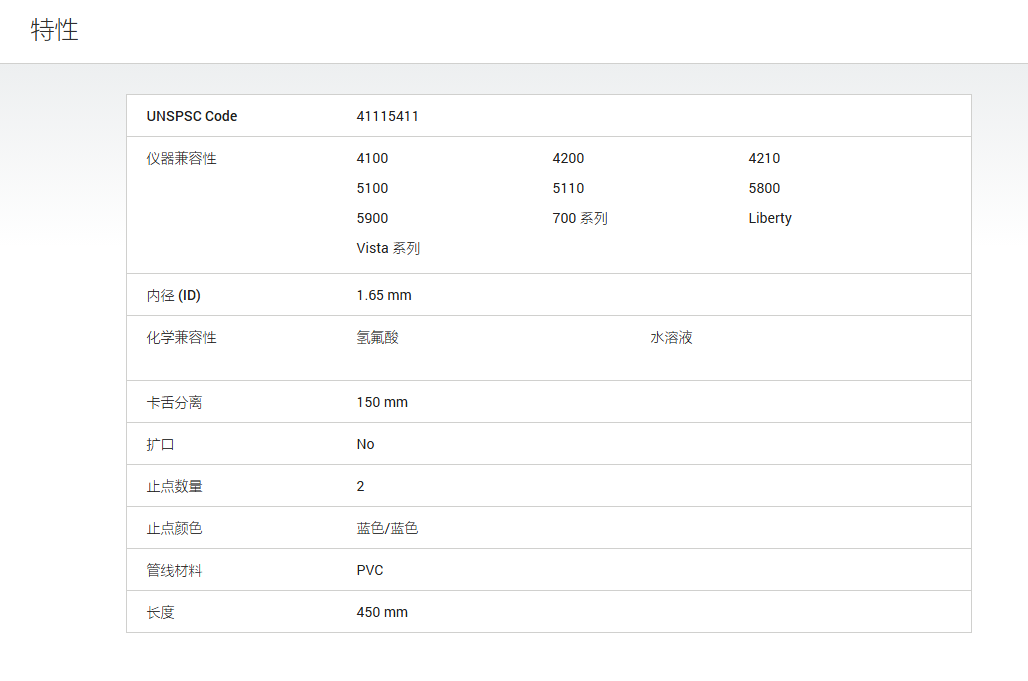This screenshot has height=681, width=1028.
Task: Select the 450 mm length value
Action: point(382,612)
